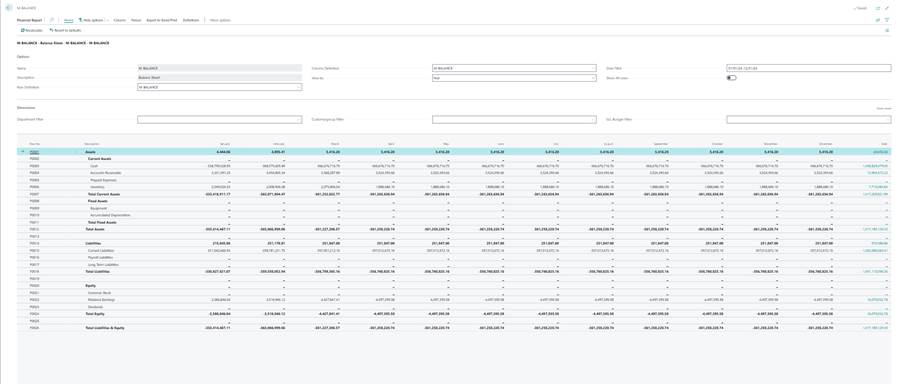Open the Customergroup Filter dropdown

(x=593, y=120)
